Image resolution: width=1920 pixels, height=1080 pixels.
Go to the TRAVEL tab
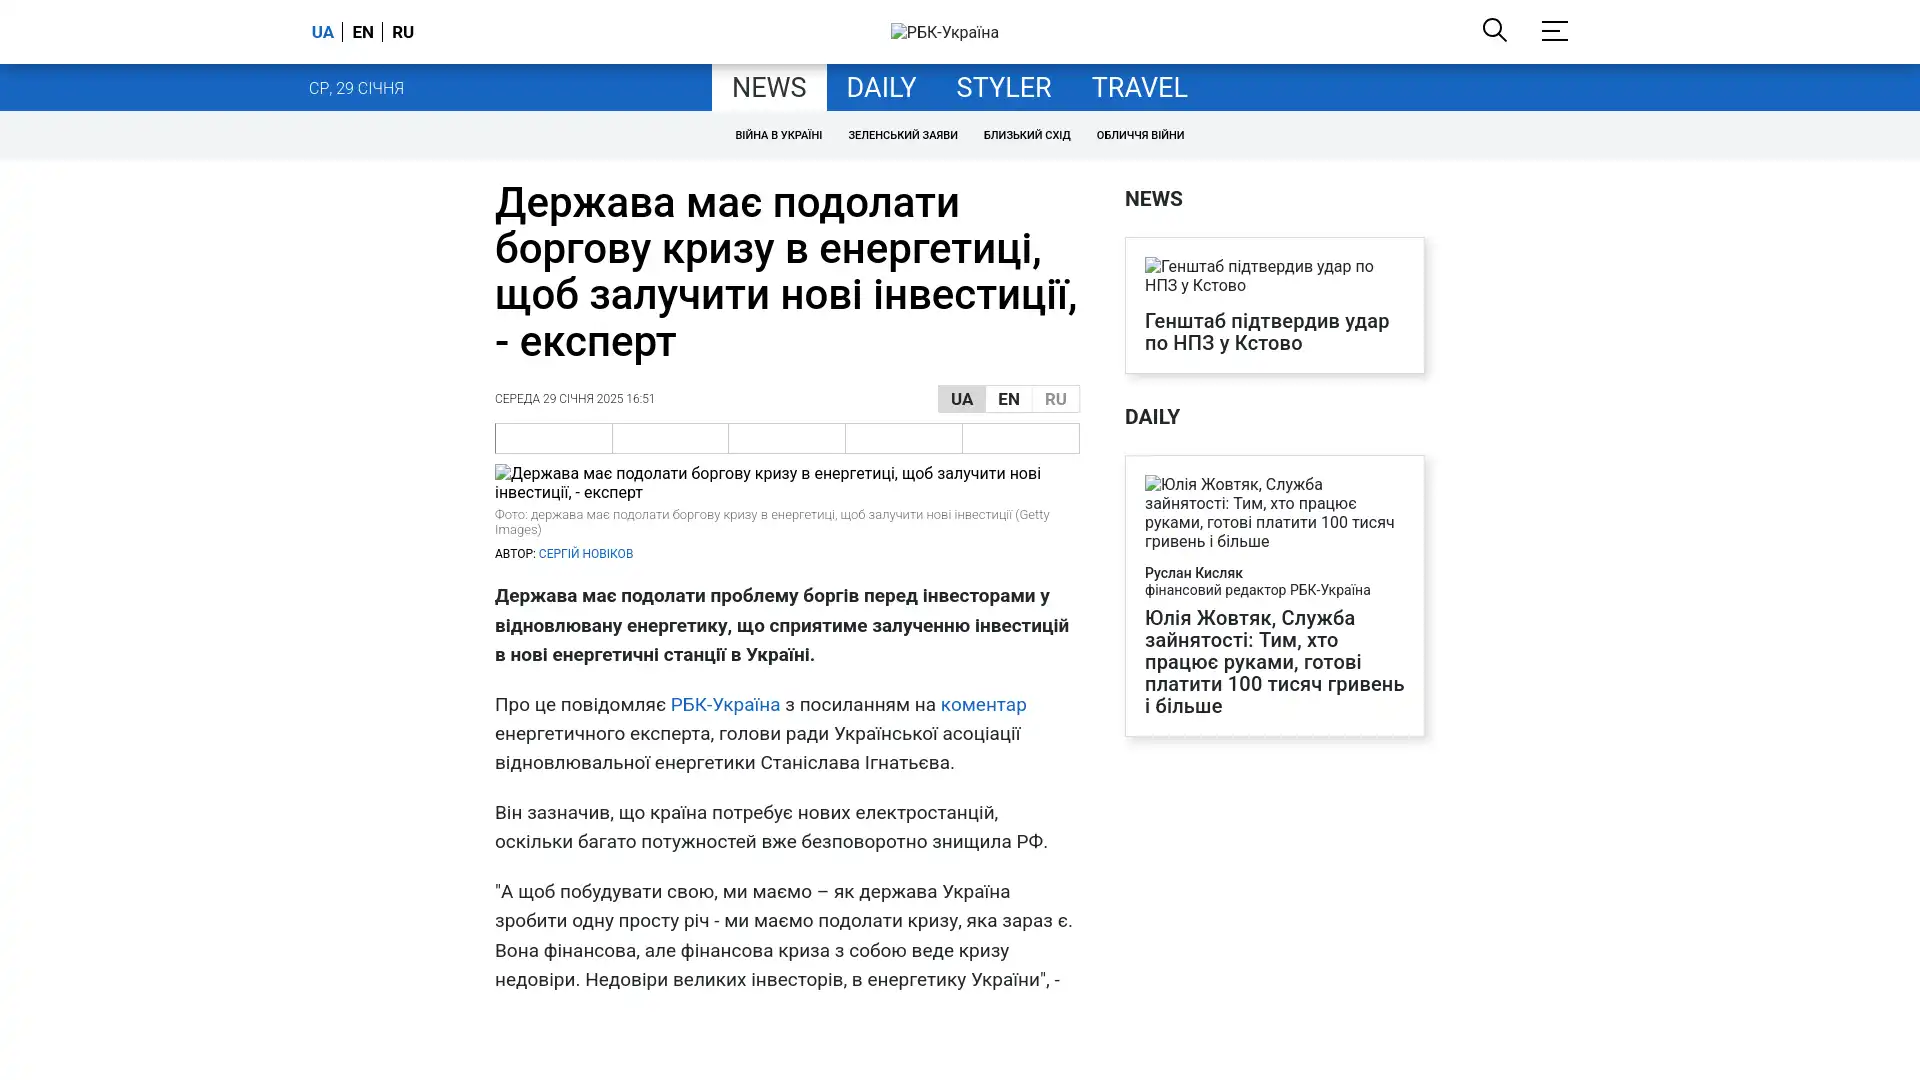[1138, 88]
